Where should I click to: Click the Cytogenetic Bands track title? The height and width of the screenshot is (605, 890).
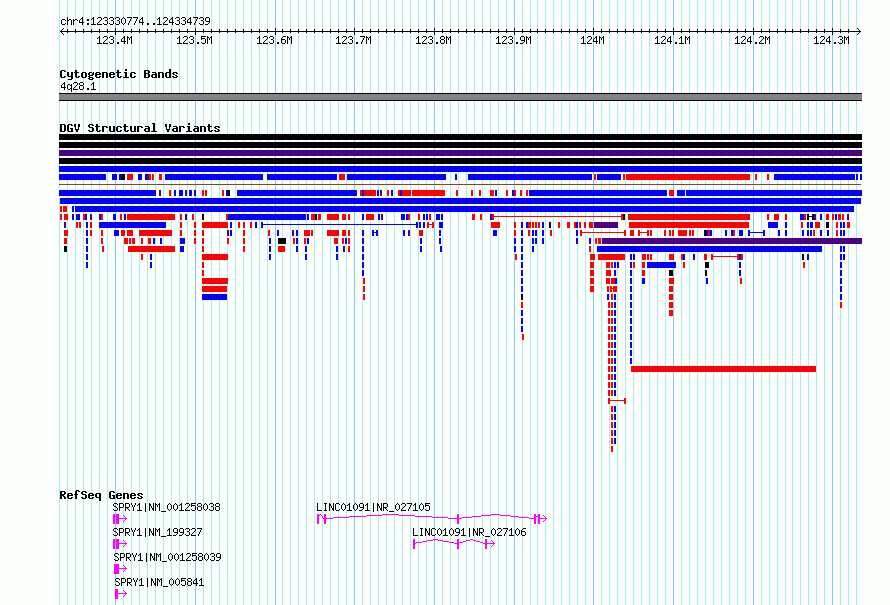[119, 74]
